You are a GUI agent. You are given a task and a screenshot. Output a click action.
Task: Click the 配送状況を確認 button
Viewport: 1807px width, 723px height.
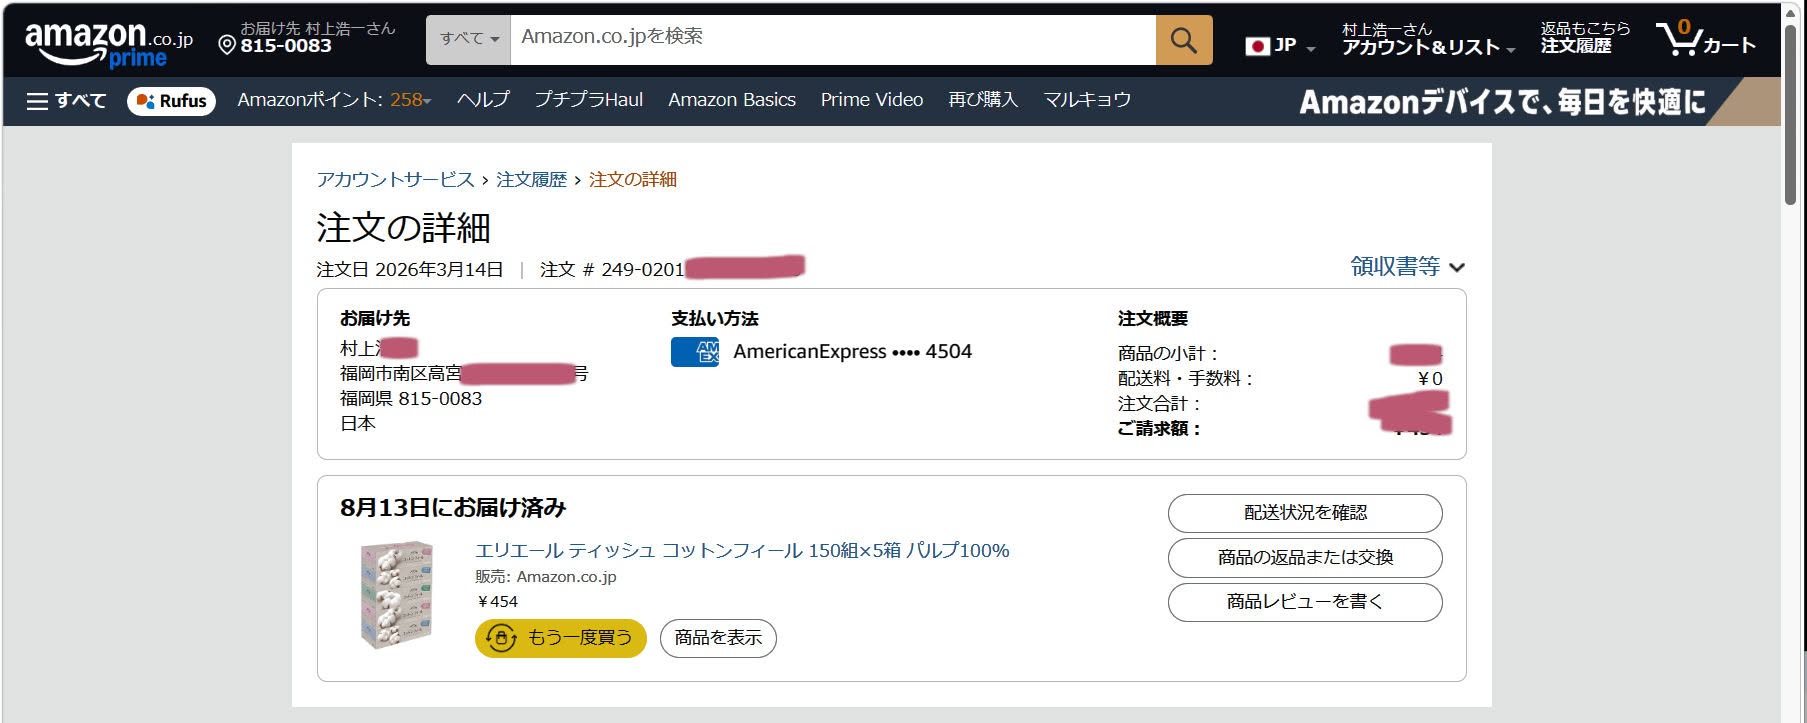tap(1305, 513)
